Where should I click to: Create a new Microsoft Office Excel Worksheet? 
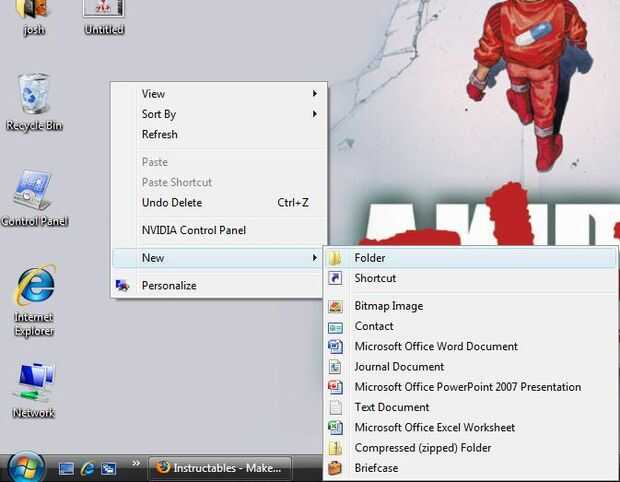click(471, 427)
